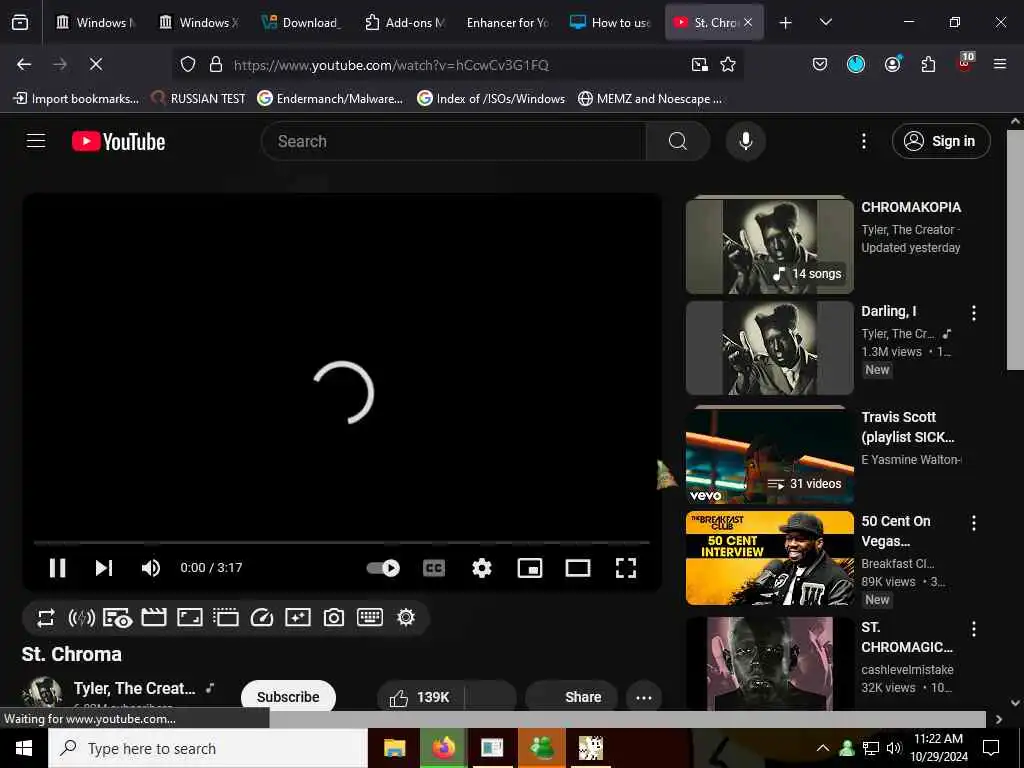The image size is (1024, 768).
Task: Open Firefox application menu
Action: point(1000,64)
